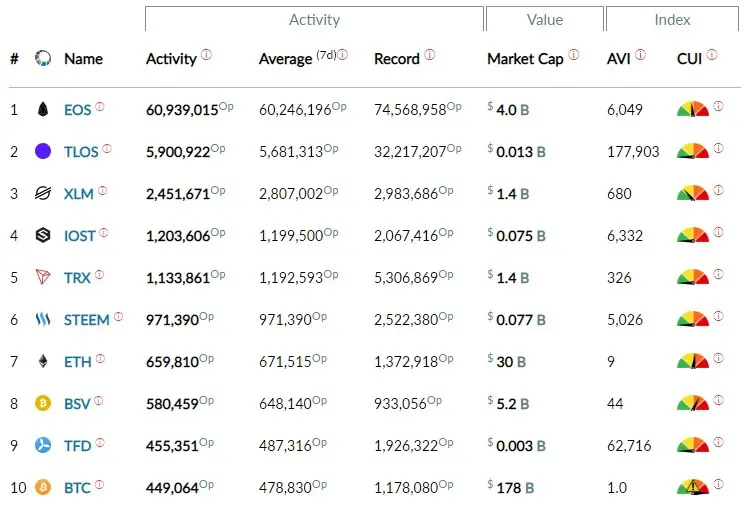745x505 pixels.
Task: Select the Value group tab
Action: coord(545,19)
